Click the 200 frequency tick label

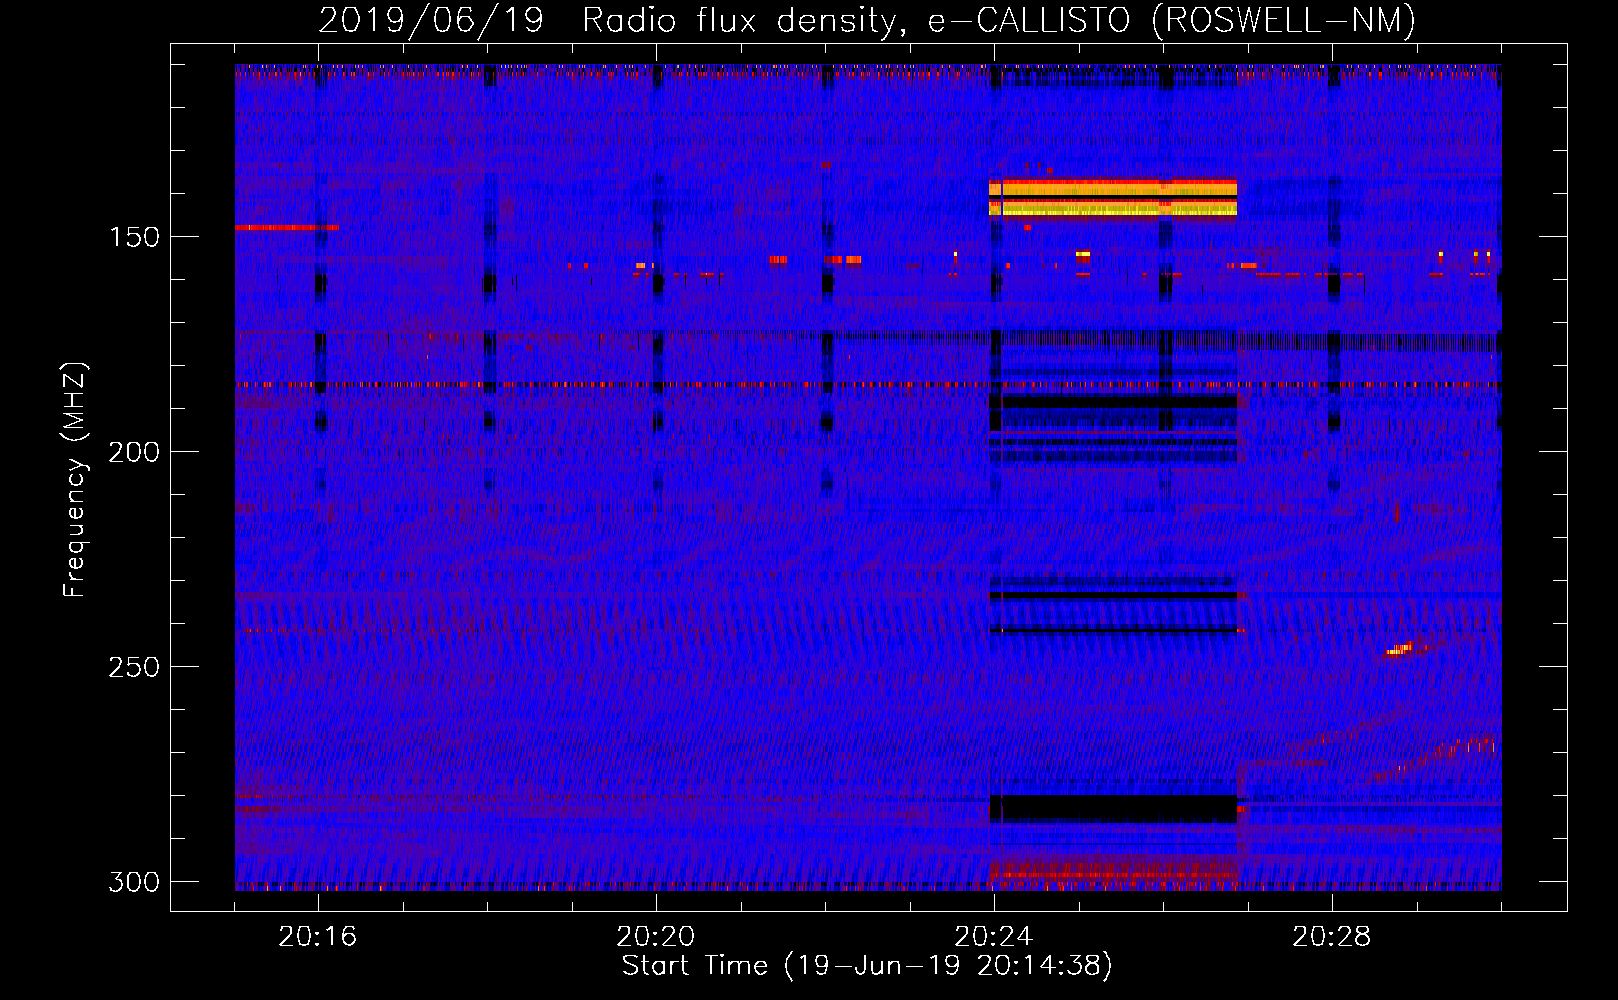pos(134,452)
